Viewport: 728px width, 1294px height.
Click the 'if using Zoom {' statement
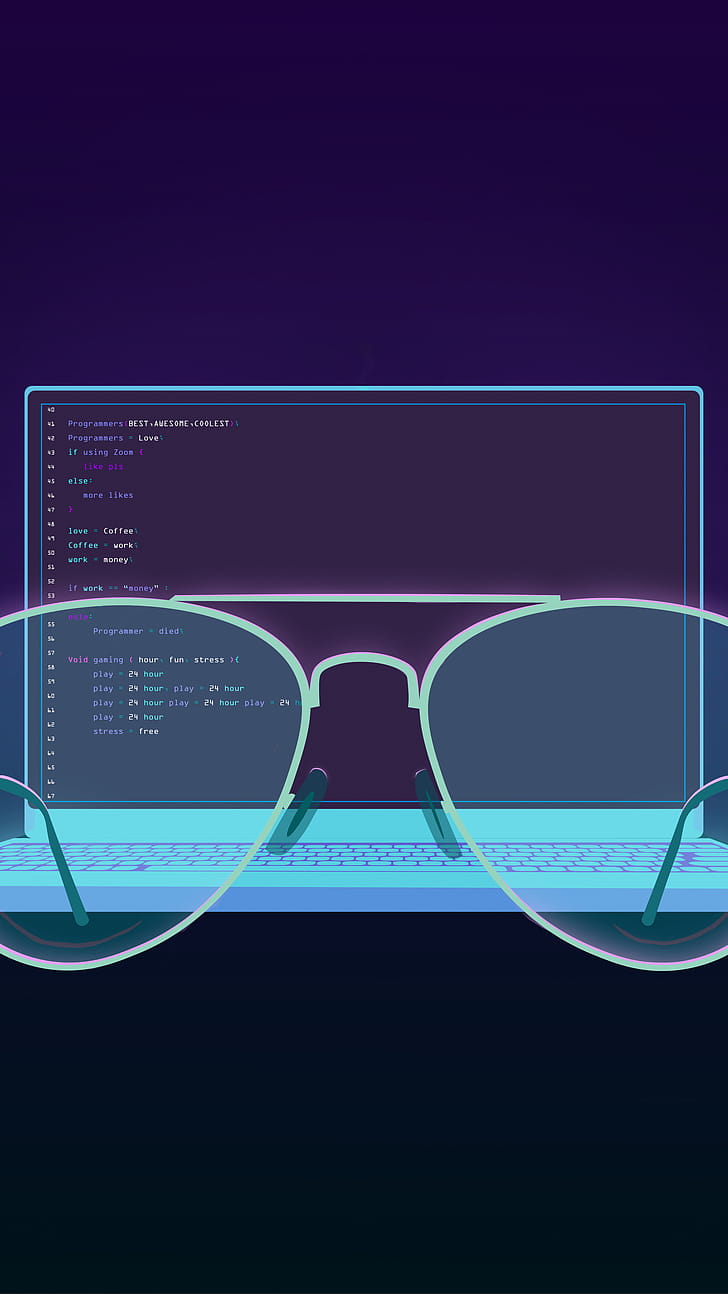coord(106,452)
